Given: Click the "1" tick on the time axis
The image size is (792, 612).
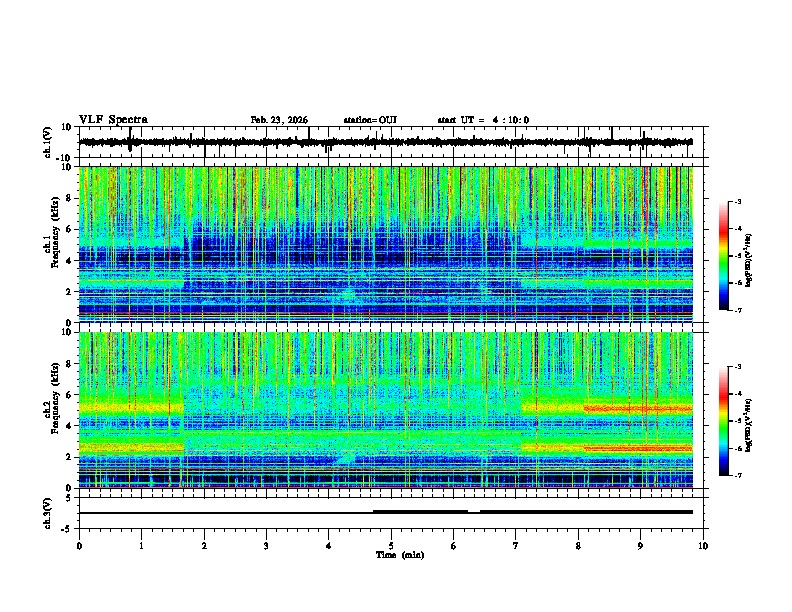Looking at the screenshot, I should click(x=141, y=546).
